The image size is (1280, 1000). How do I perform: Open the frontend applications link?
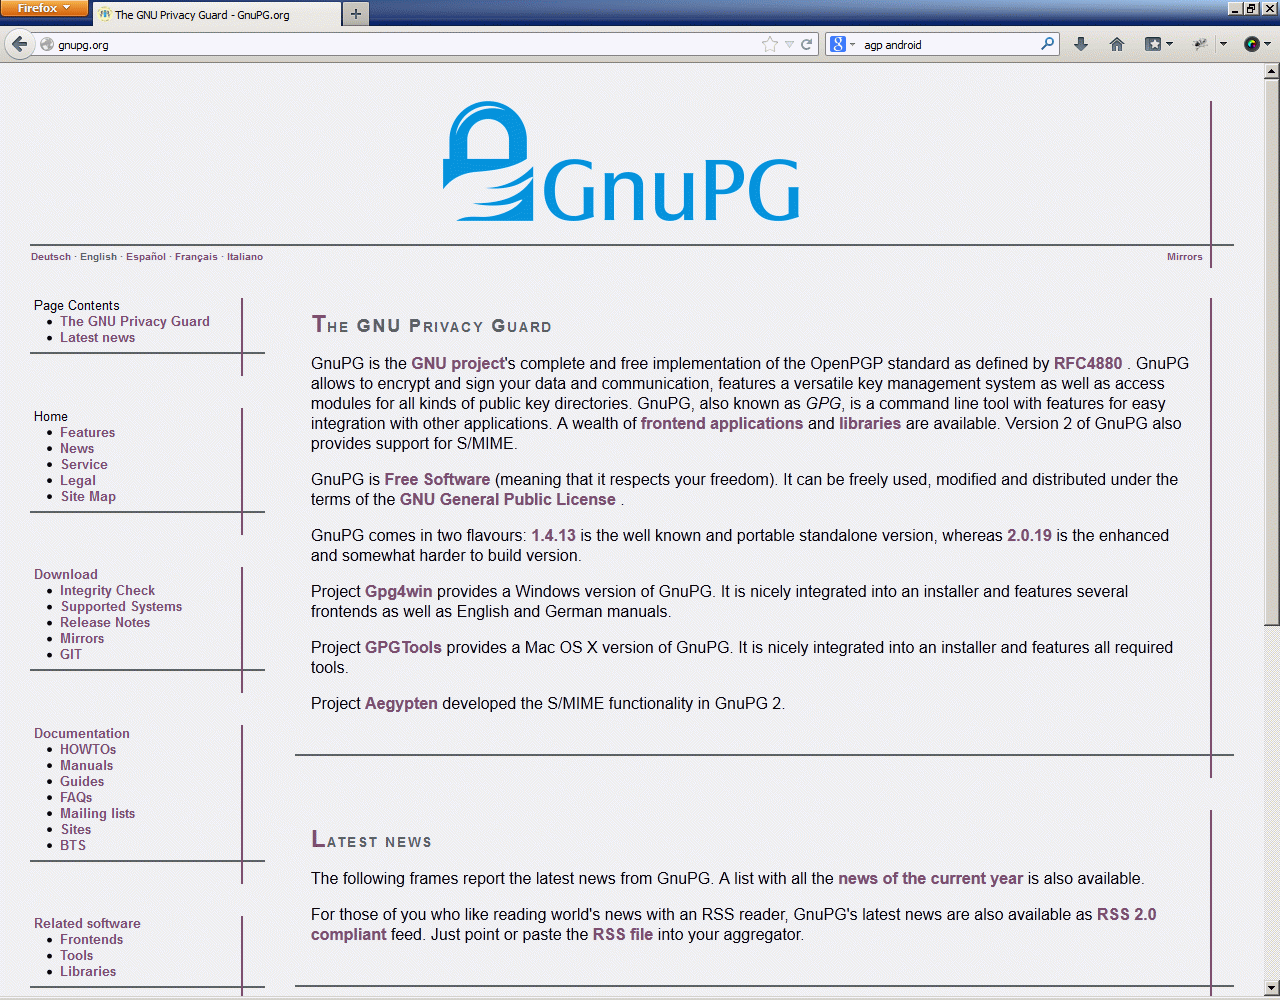point(722,424)
